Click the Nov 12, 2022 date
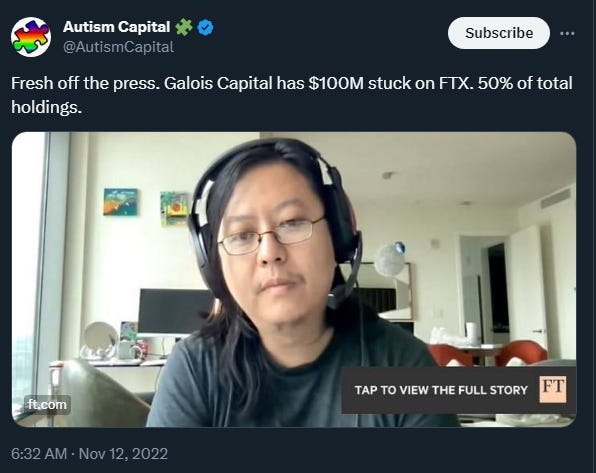This screenshot has height=473, width=596. click(x=123, y=454)
